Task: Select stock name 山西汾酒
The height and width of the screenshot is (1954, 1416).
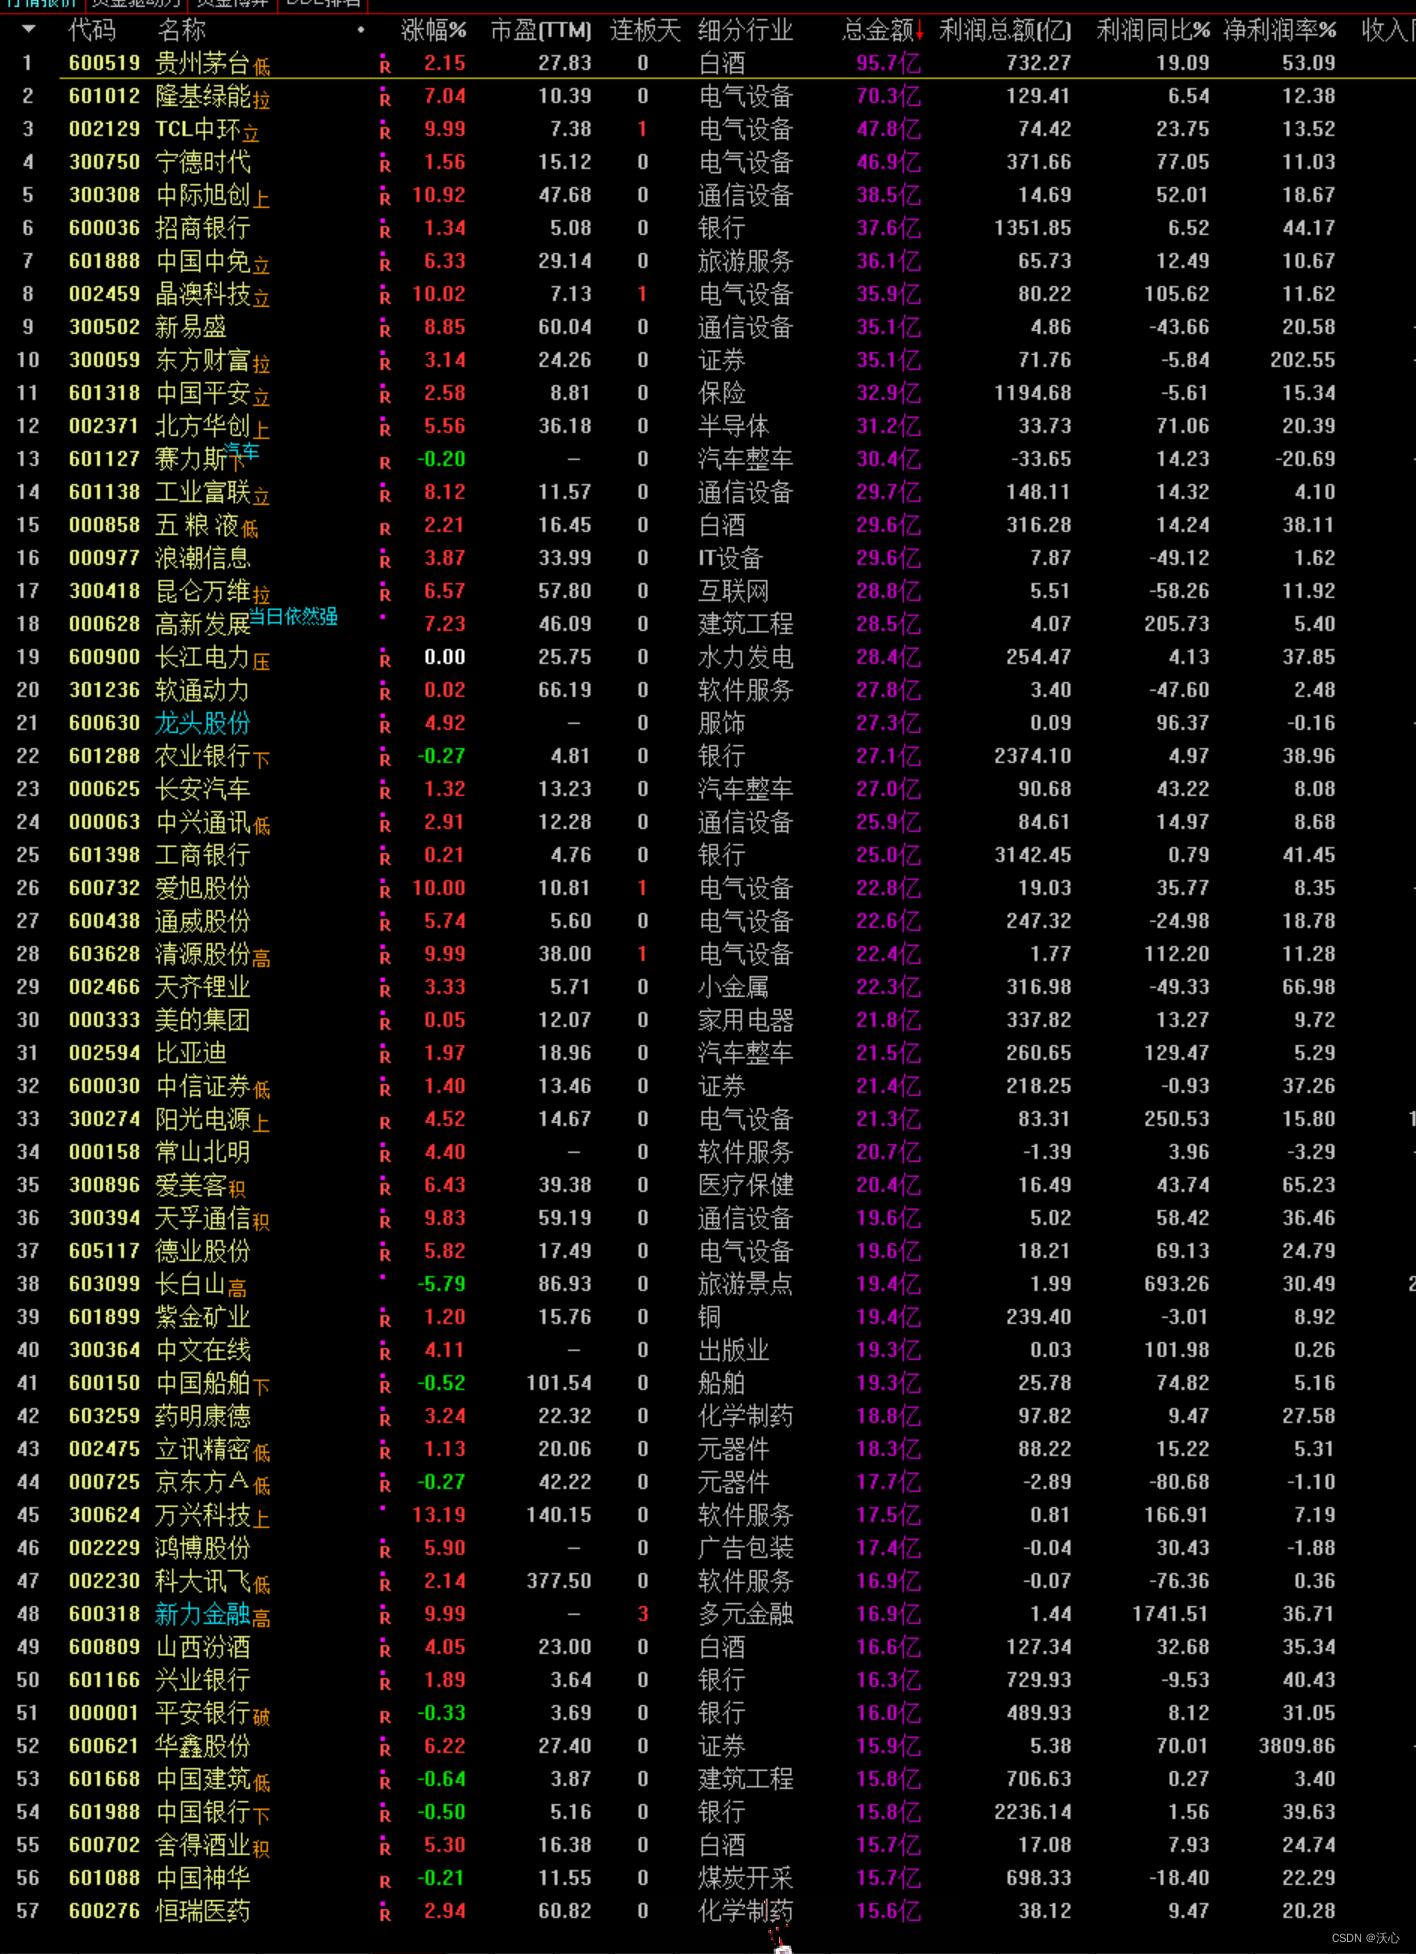Action: (x=203, y=1647)
